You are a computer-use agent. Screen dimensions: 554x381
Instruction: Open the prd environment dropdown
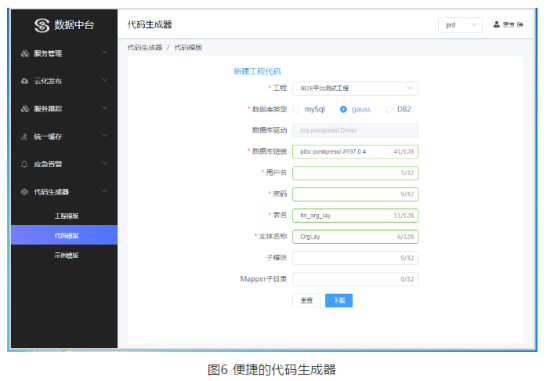(x=460, y=25)
